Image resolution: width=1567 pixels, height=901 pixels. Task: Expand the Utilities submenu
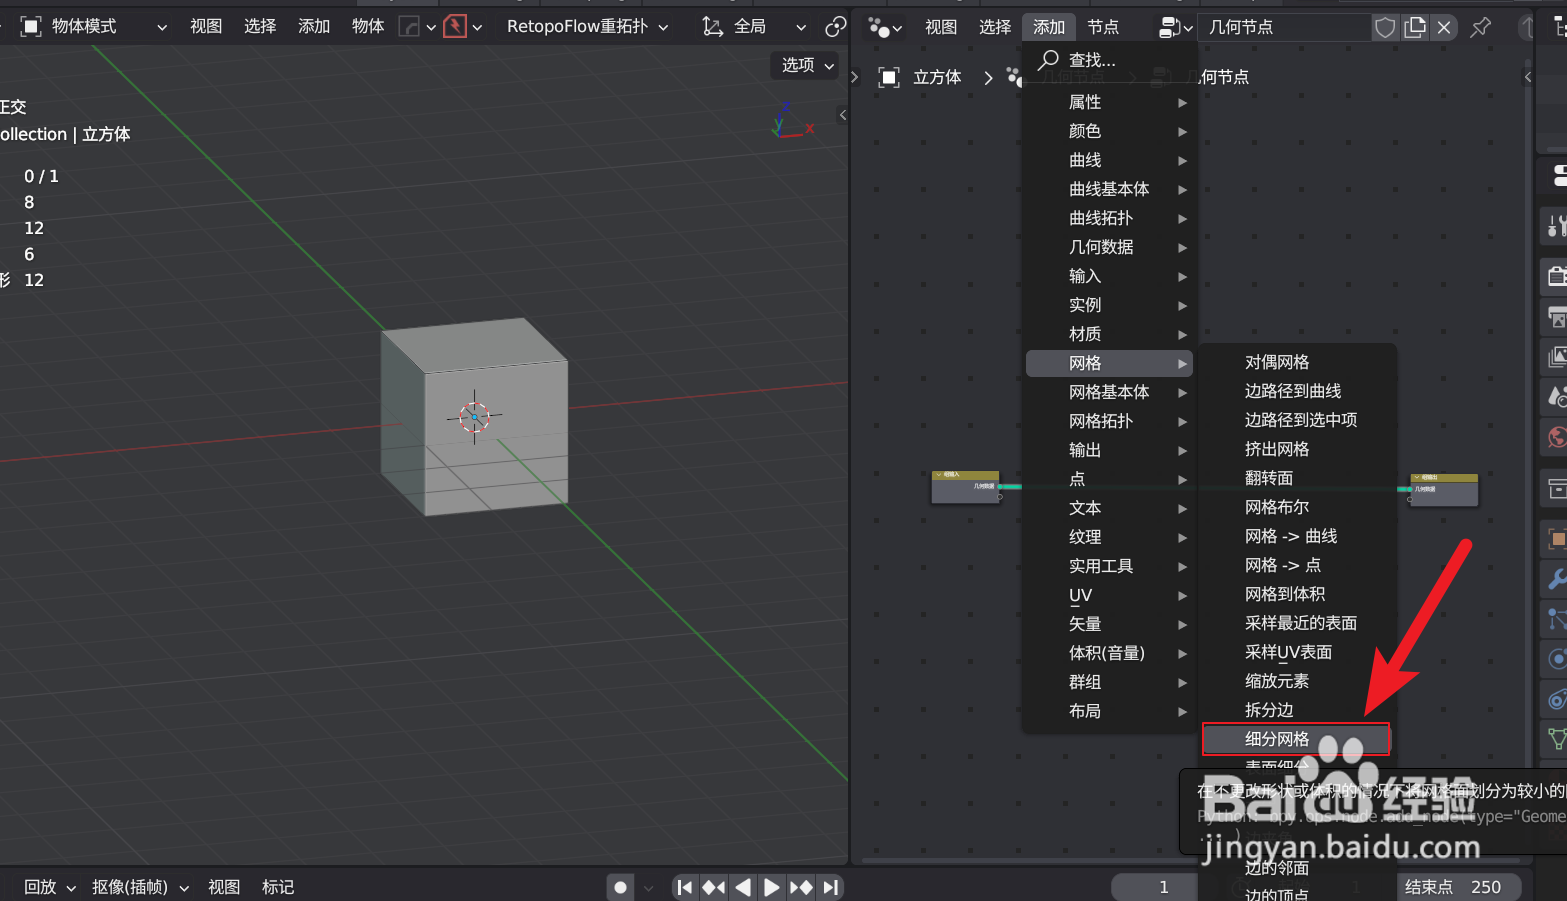1109,566
